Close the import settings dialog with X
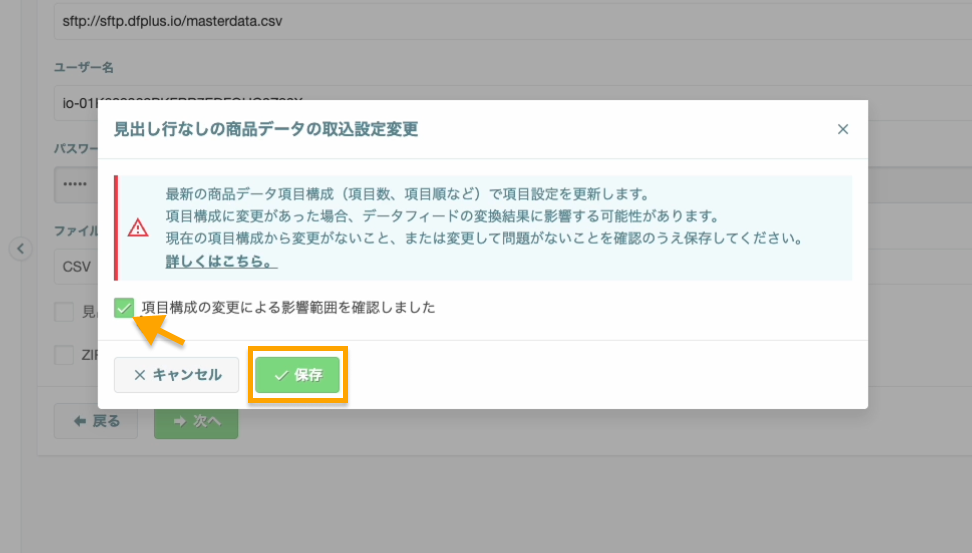The image size is (972, 553). coord(842,129)
